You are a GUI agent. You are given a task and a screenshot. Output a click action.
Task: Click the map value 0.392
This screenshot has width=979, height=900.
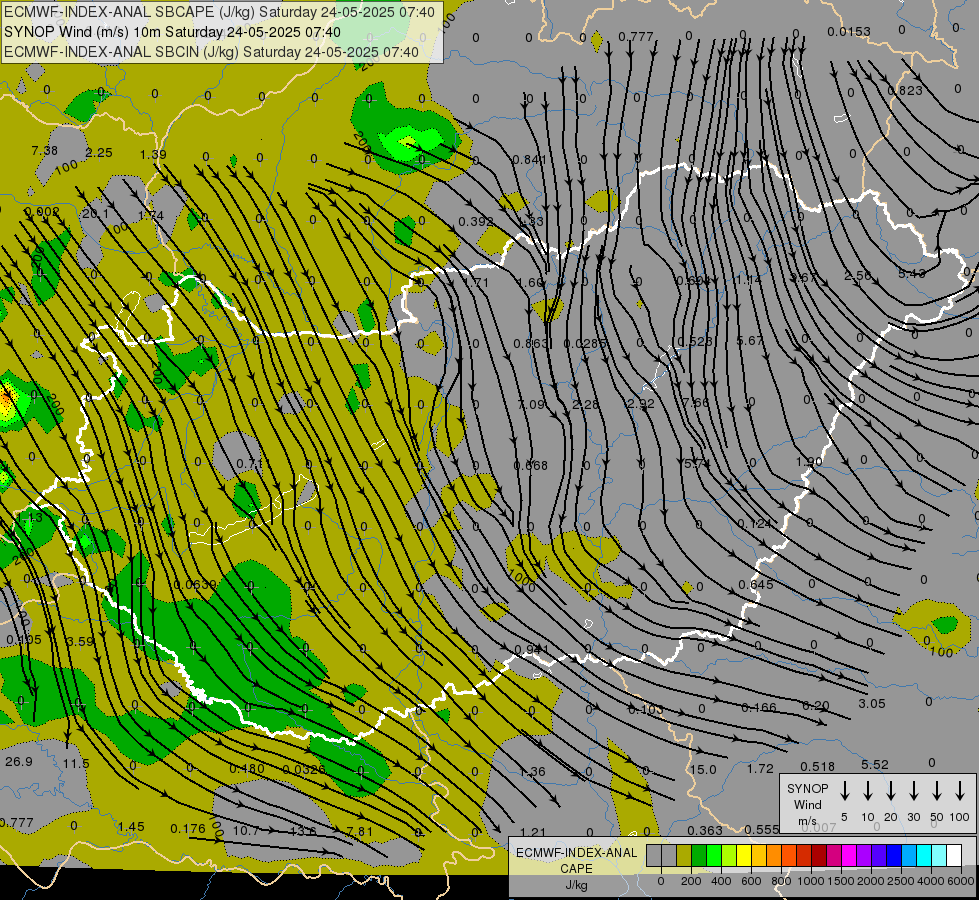point(476,222)
